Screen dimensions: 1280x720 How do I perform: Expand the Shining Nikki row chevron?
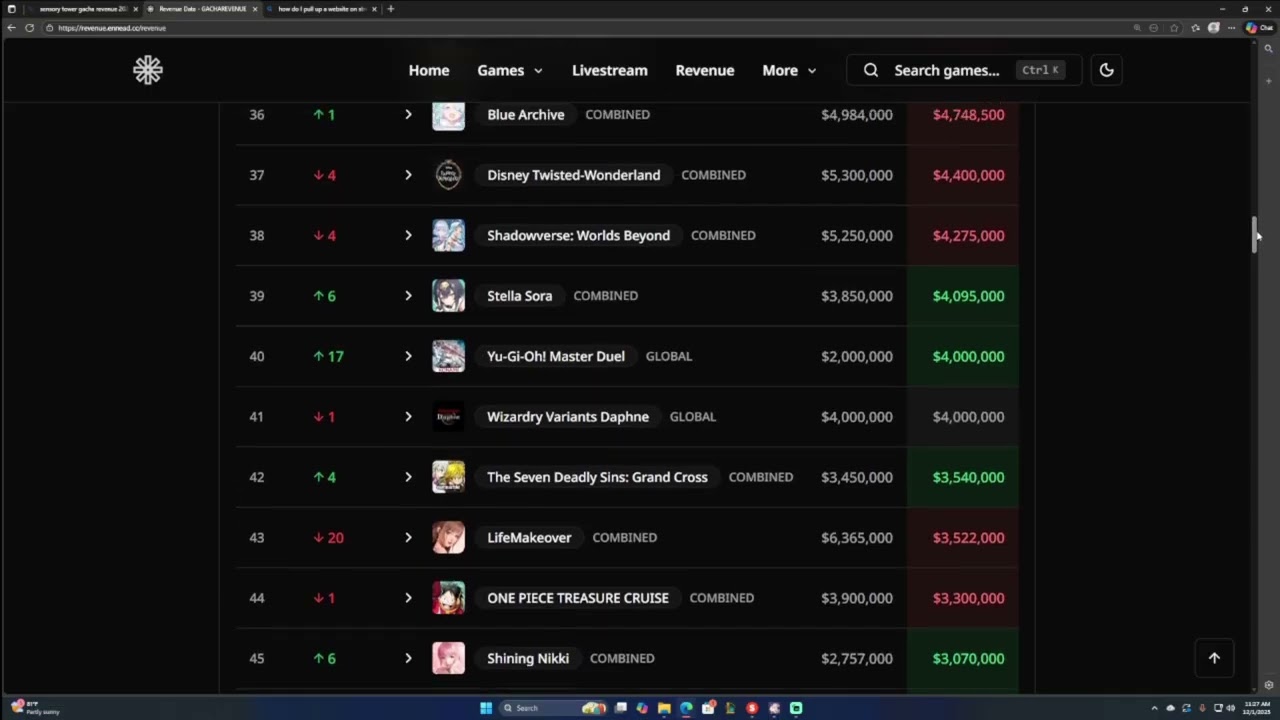click(x=408, y=658)
